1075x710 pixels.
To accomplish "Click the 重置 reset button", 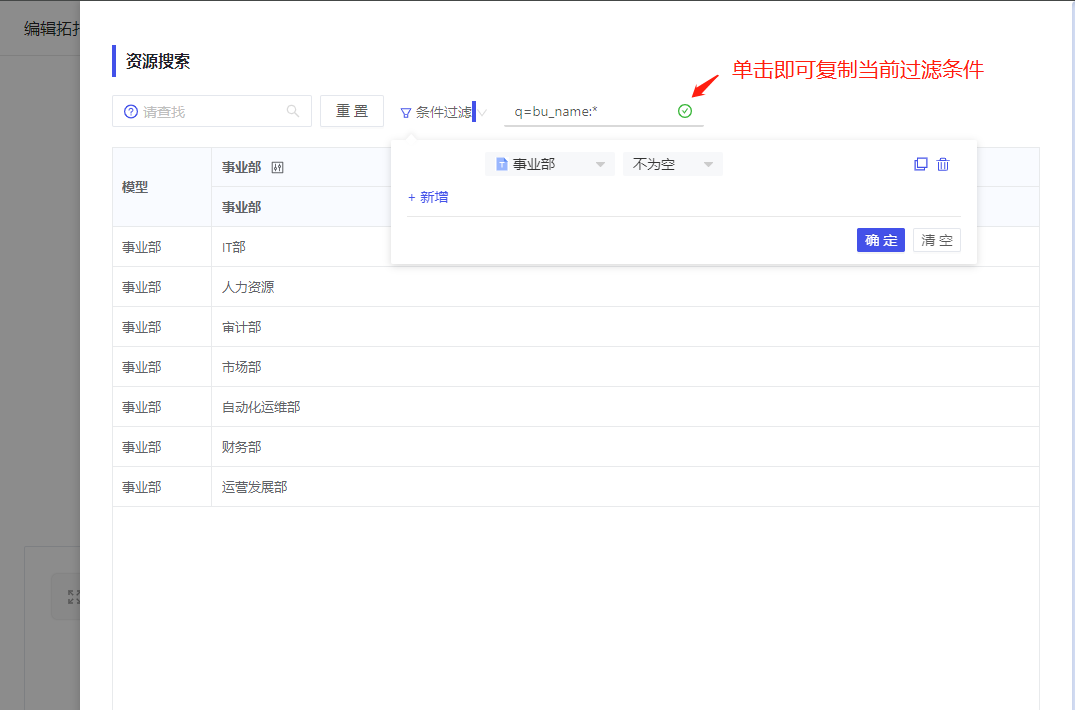I will [x=352, y=111].
